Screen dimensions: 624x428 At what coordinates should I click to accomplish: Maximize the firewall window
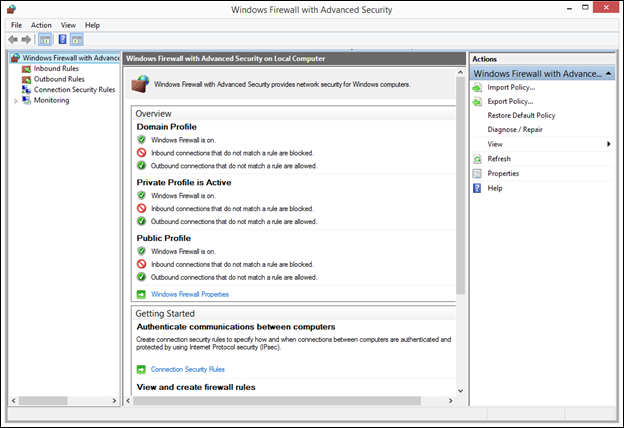pyautogui.click(x=585, y=8)
